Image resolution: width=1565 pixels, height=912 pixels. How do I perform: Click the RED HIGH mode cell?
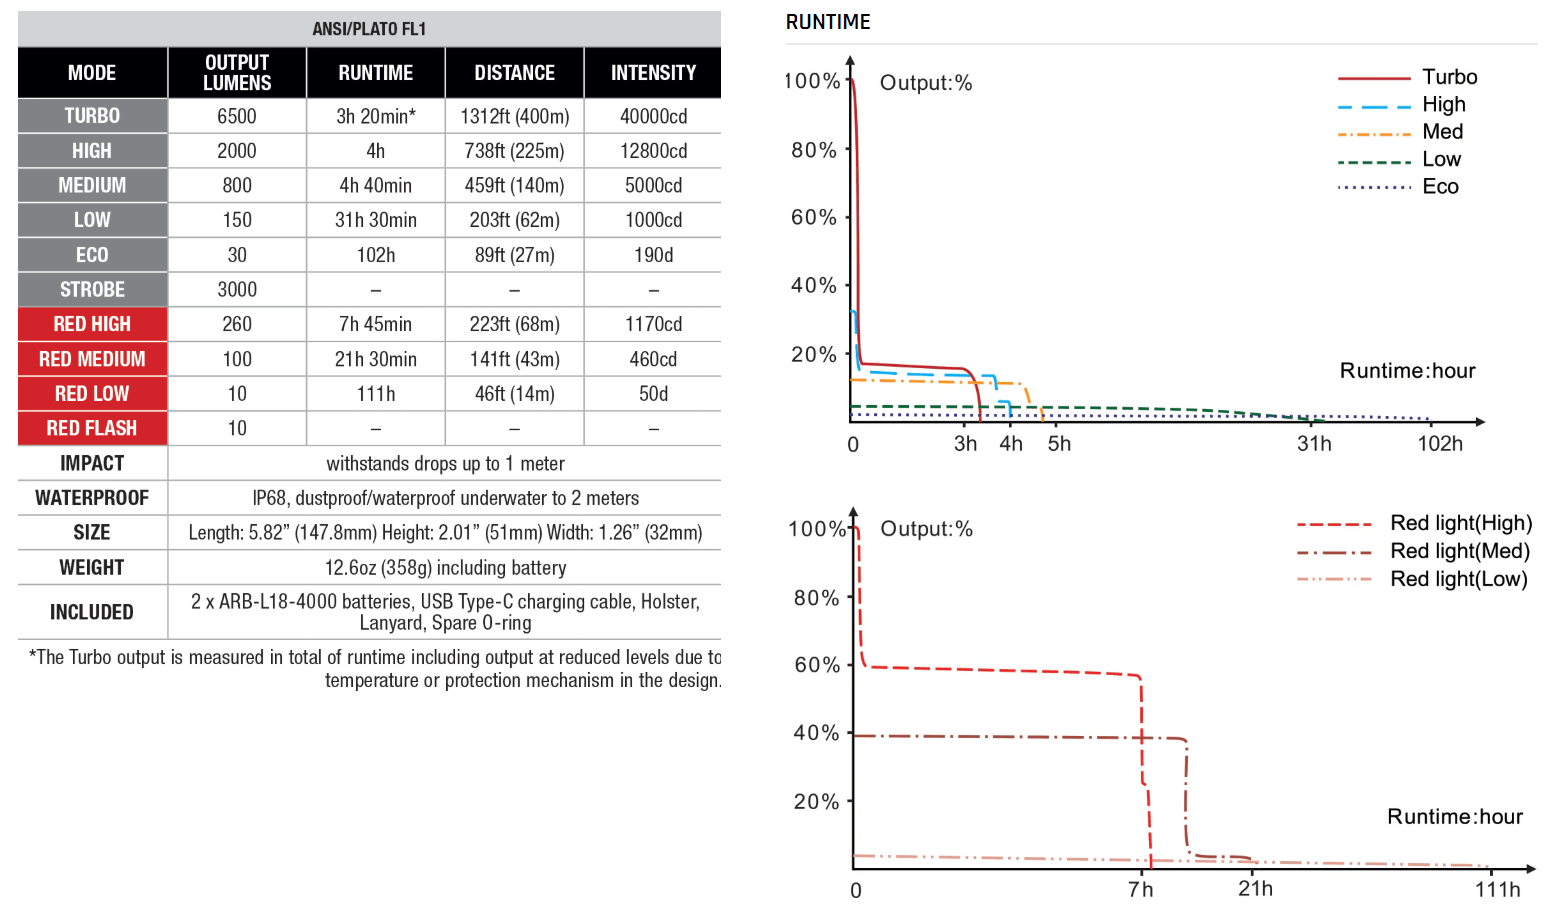point(92,324)
